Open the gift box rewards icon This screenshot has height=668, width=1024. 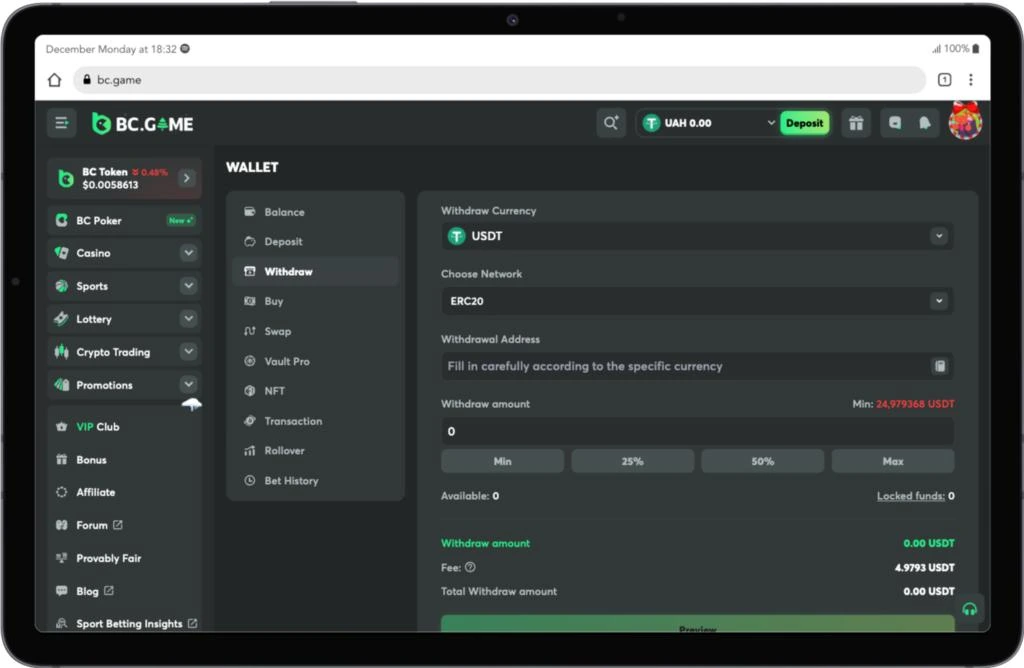tap(856, 123)
